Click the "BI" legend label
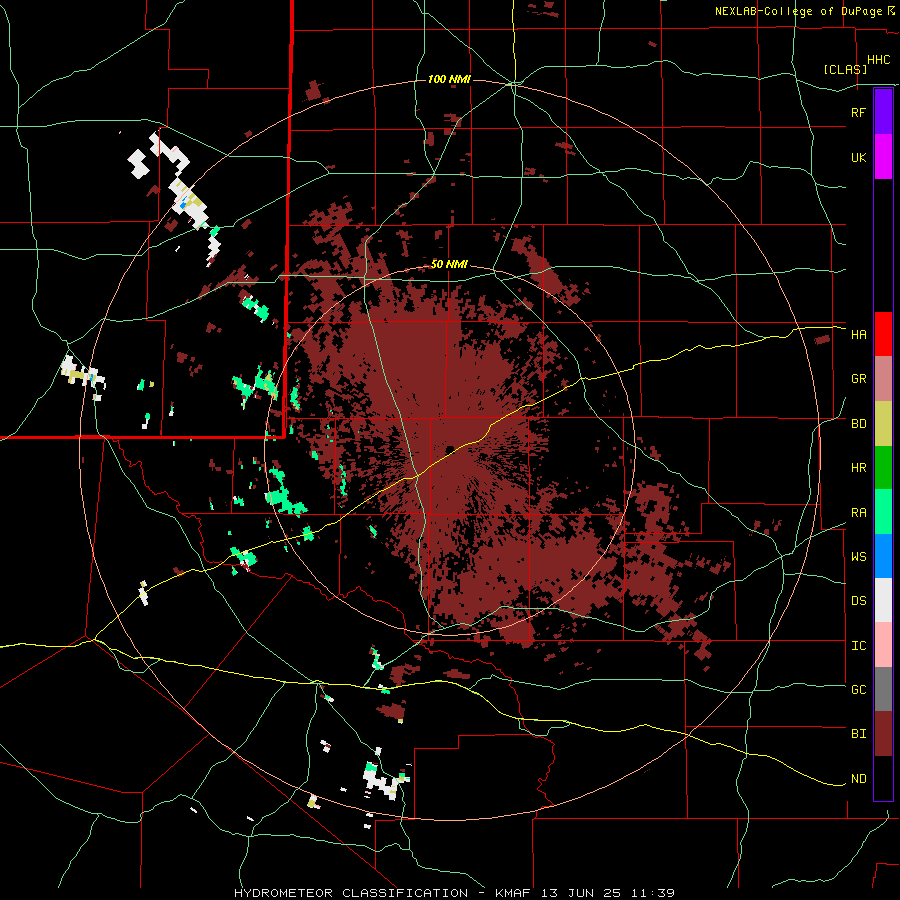 pos(858,734)
